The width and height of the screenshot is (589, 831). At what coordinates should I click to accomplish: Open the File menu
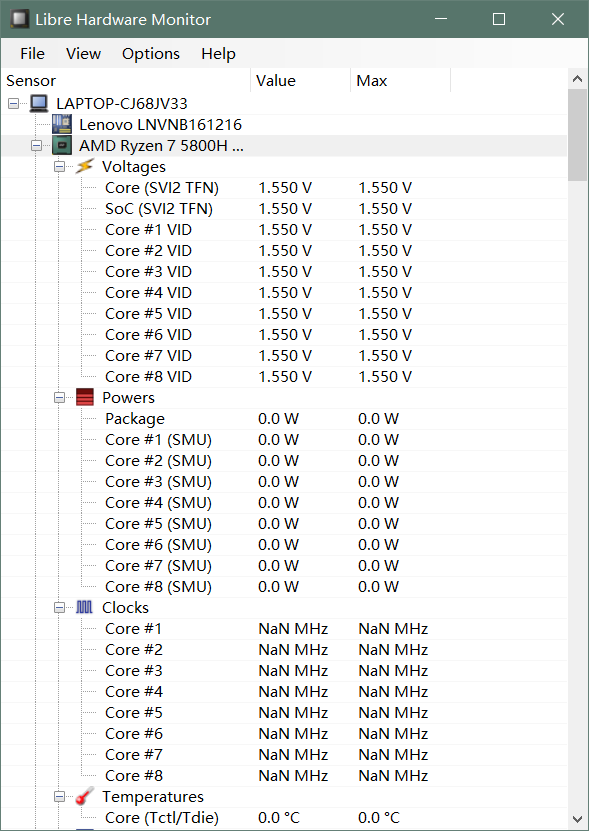tap(32, 54)
